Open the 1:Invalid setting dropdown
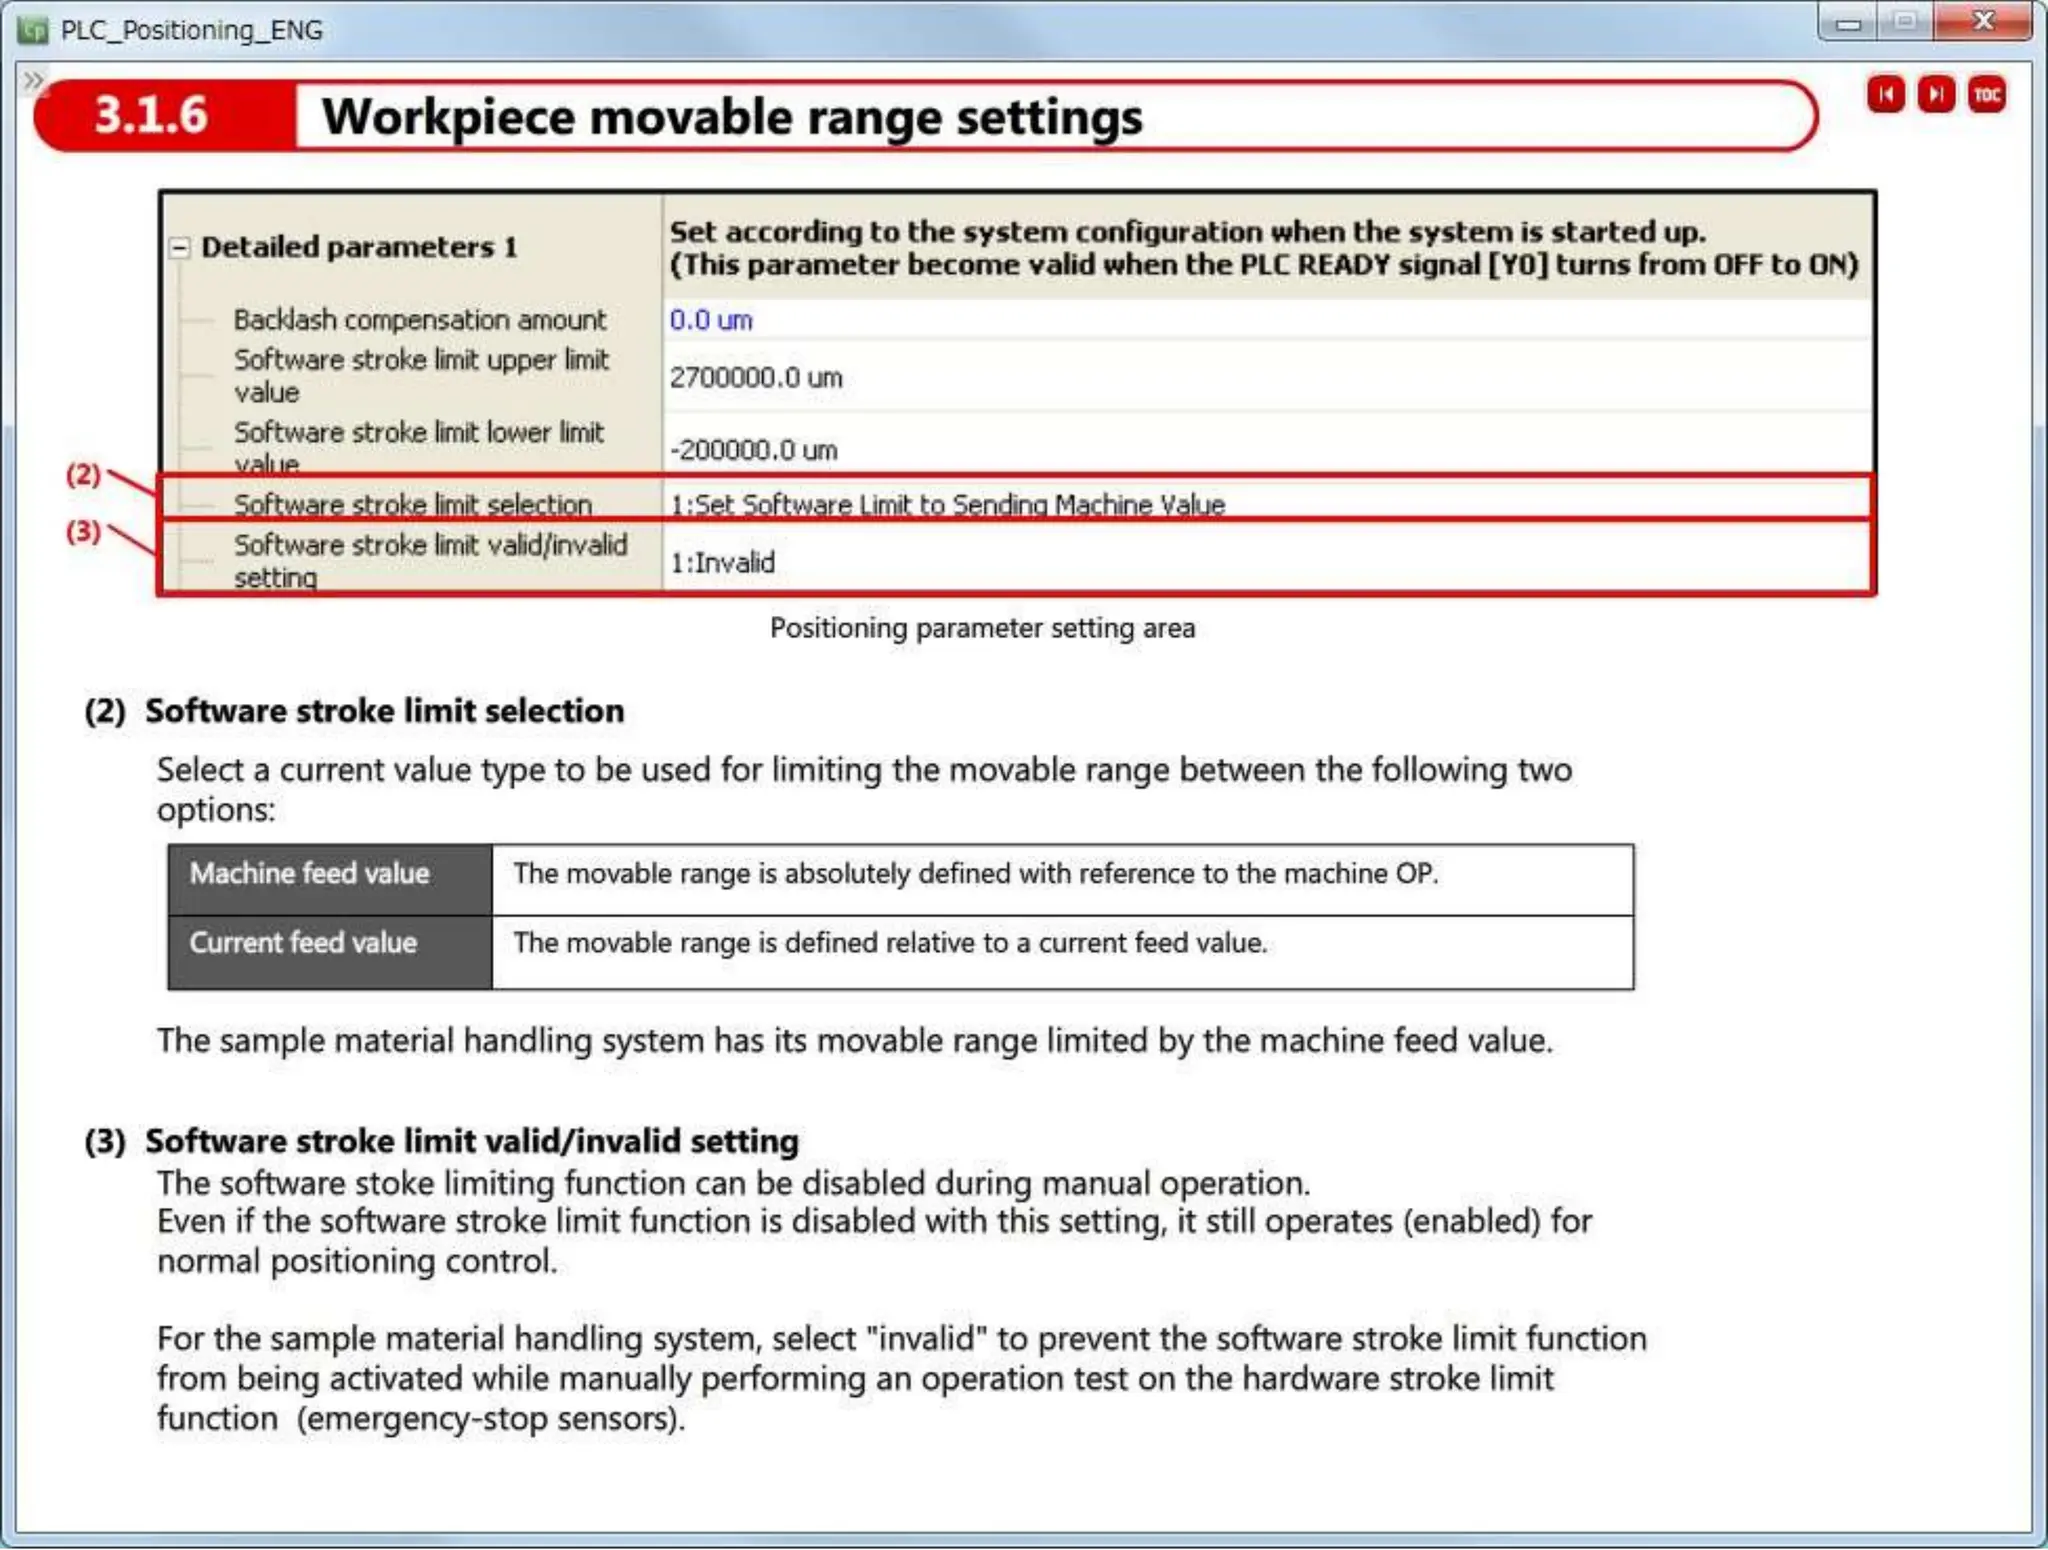The height and width of the screenshot is (1550, 2048). click(x=722, y=562)
